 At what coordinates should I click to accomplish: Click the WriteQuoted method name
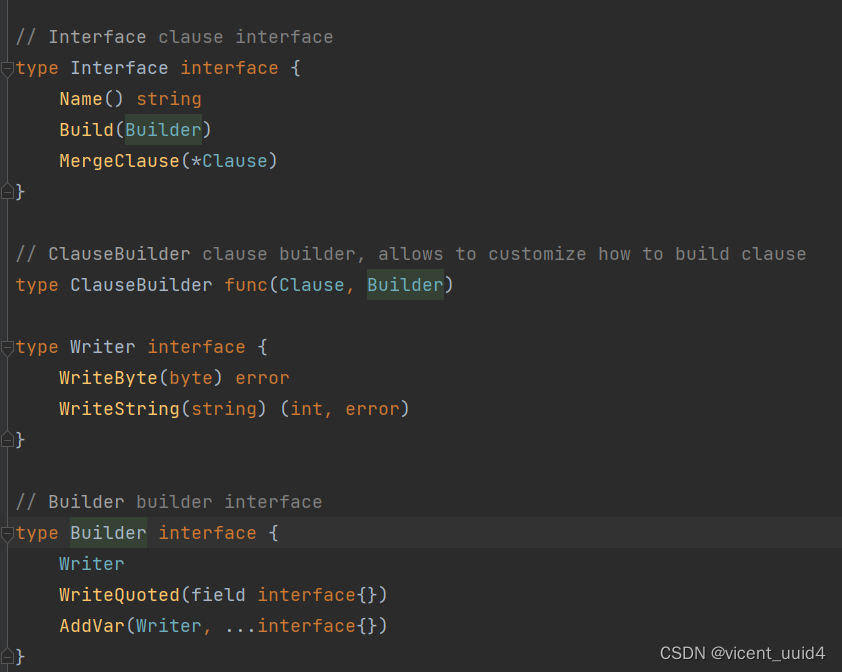click(119, 595)
